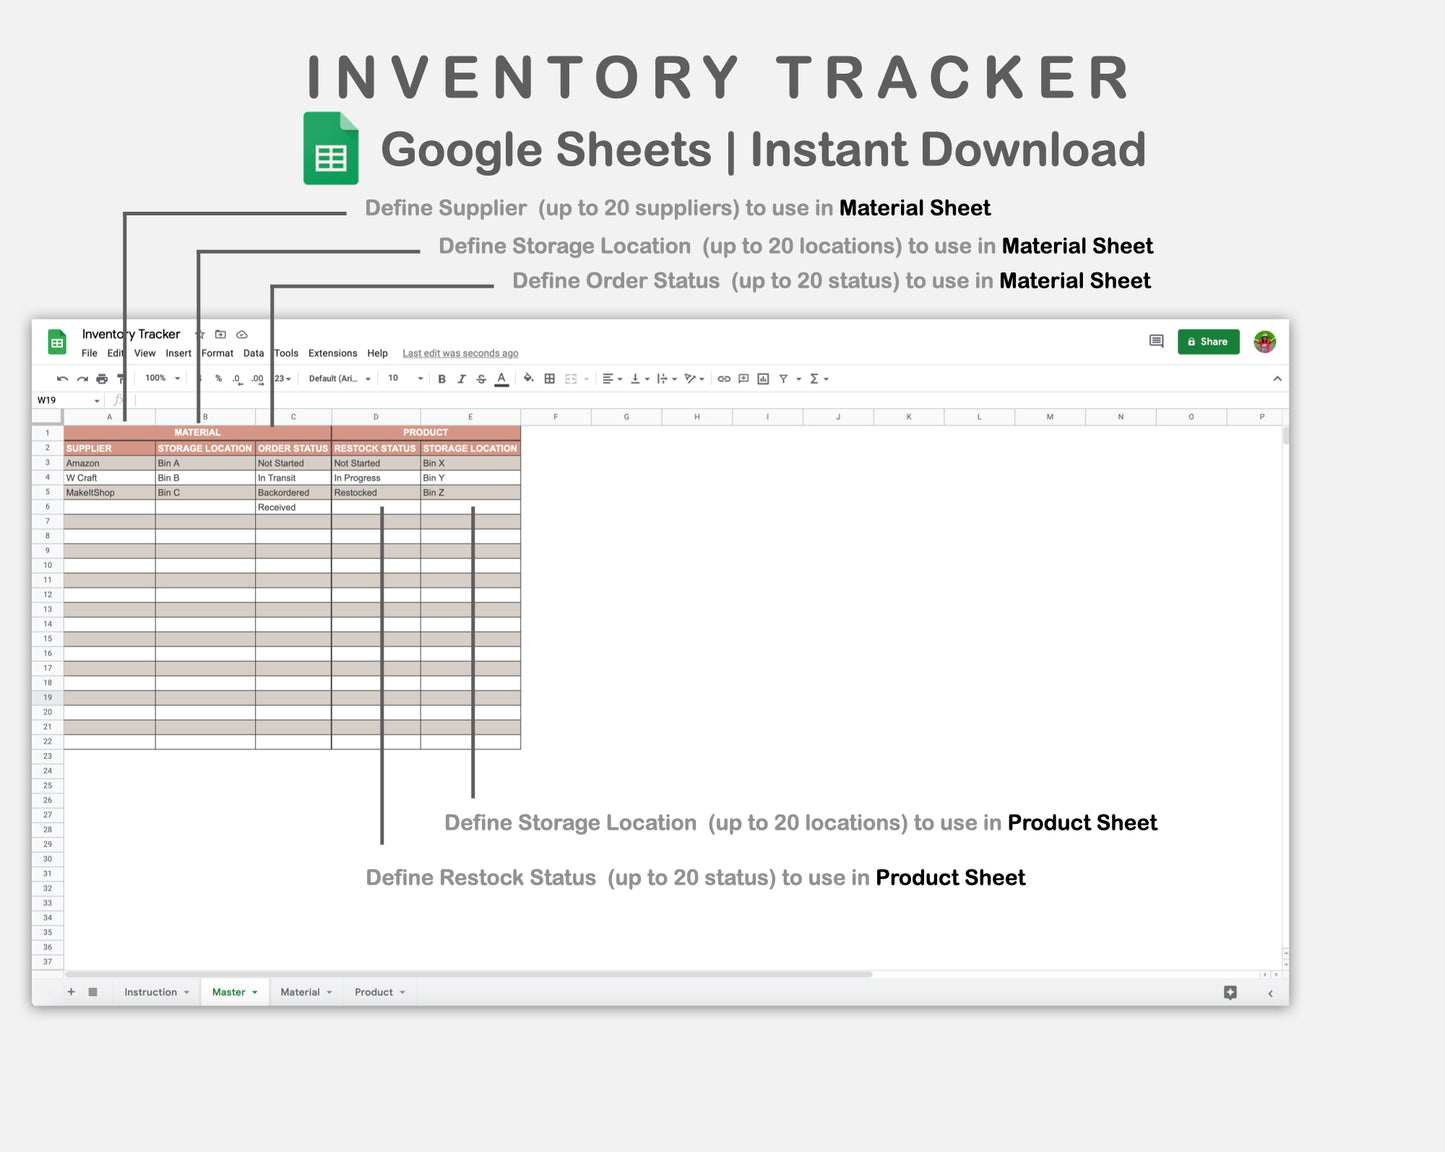Open the Master sheet tab menu
The width and height of the screenshot is (1445, 1152).
[253, 991]
